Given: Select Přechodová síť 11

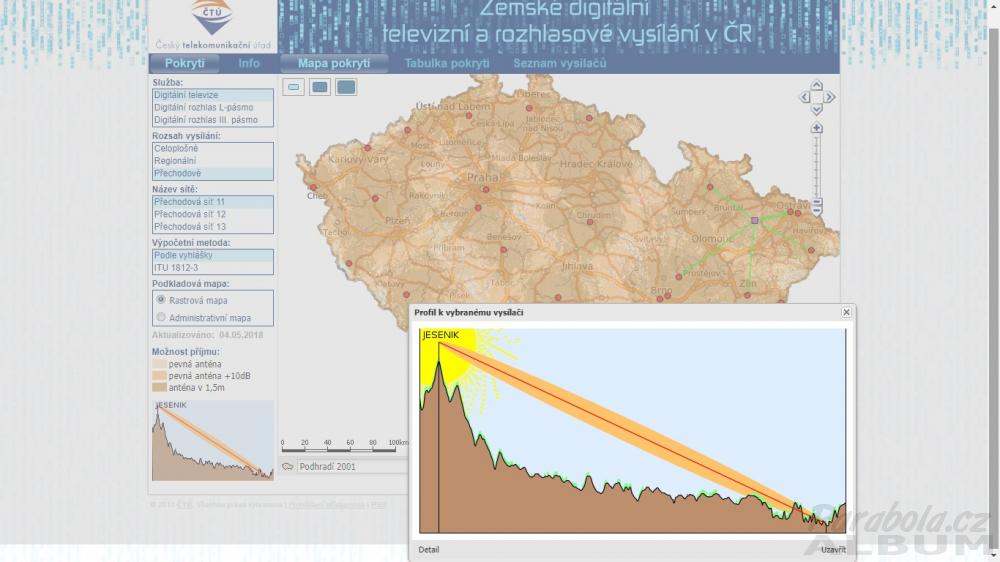Looking at the screenshot, I should 212,202.
